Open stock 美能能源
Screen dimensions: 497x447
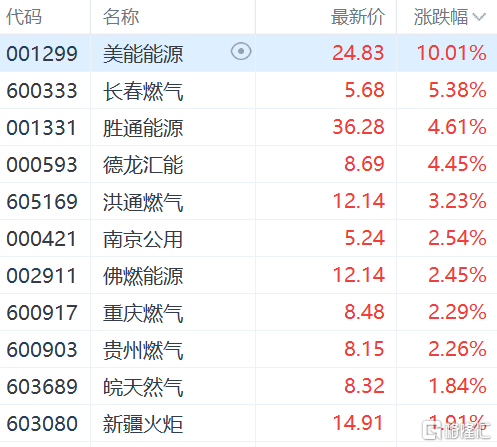[143, 54]
